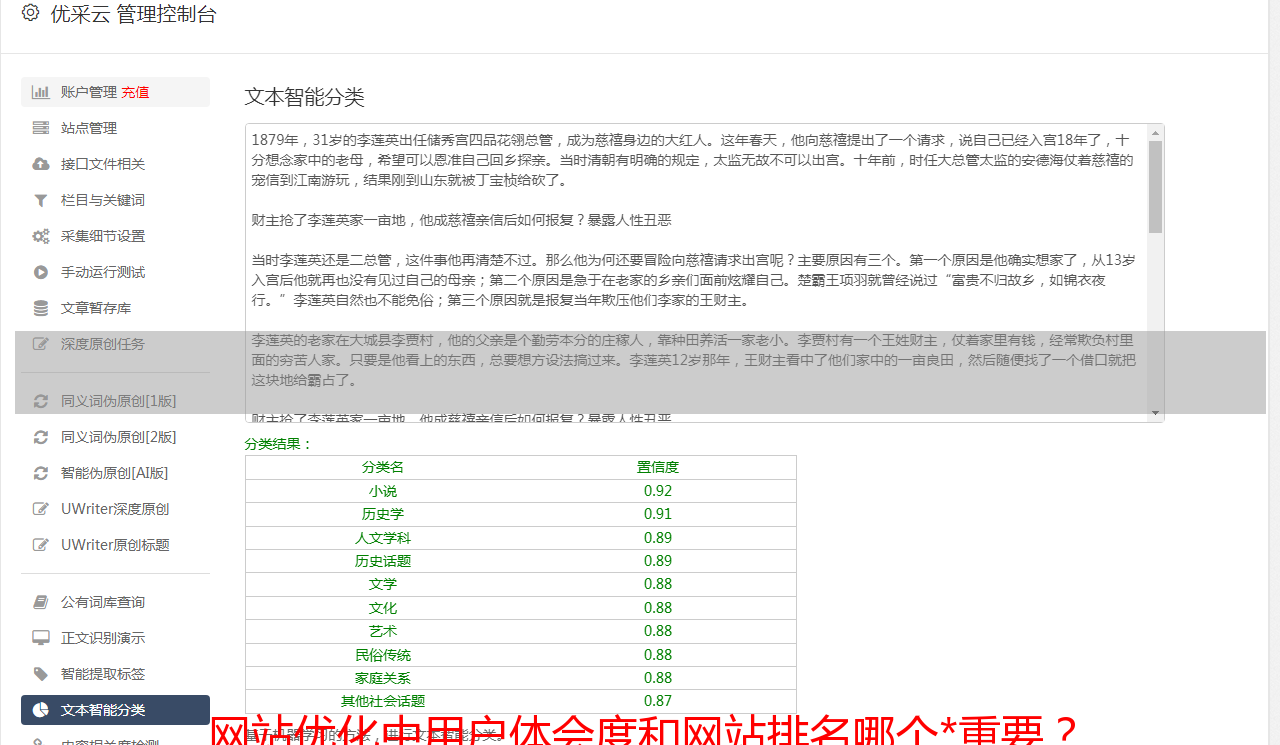Open 深度原创任务 page
This screenshot has width=1280, height=745.
115,344
